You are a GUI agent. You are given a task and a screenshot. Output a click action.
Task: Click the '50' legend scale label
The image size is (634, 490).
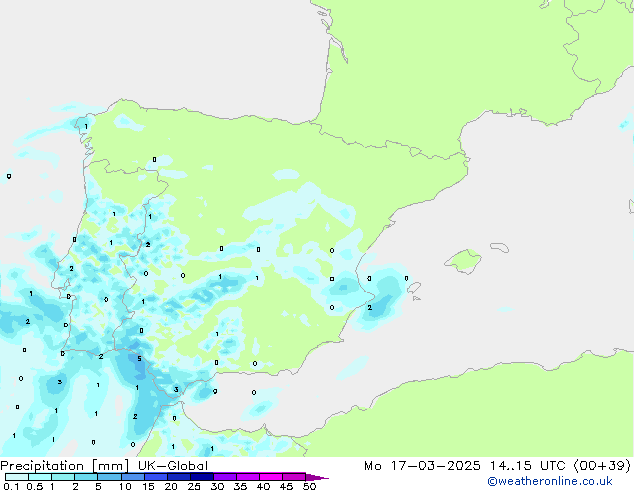click(x=309, y=486)
